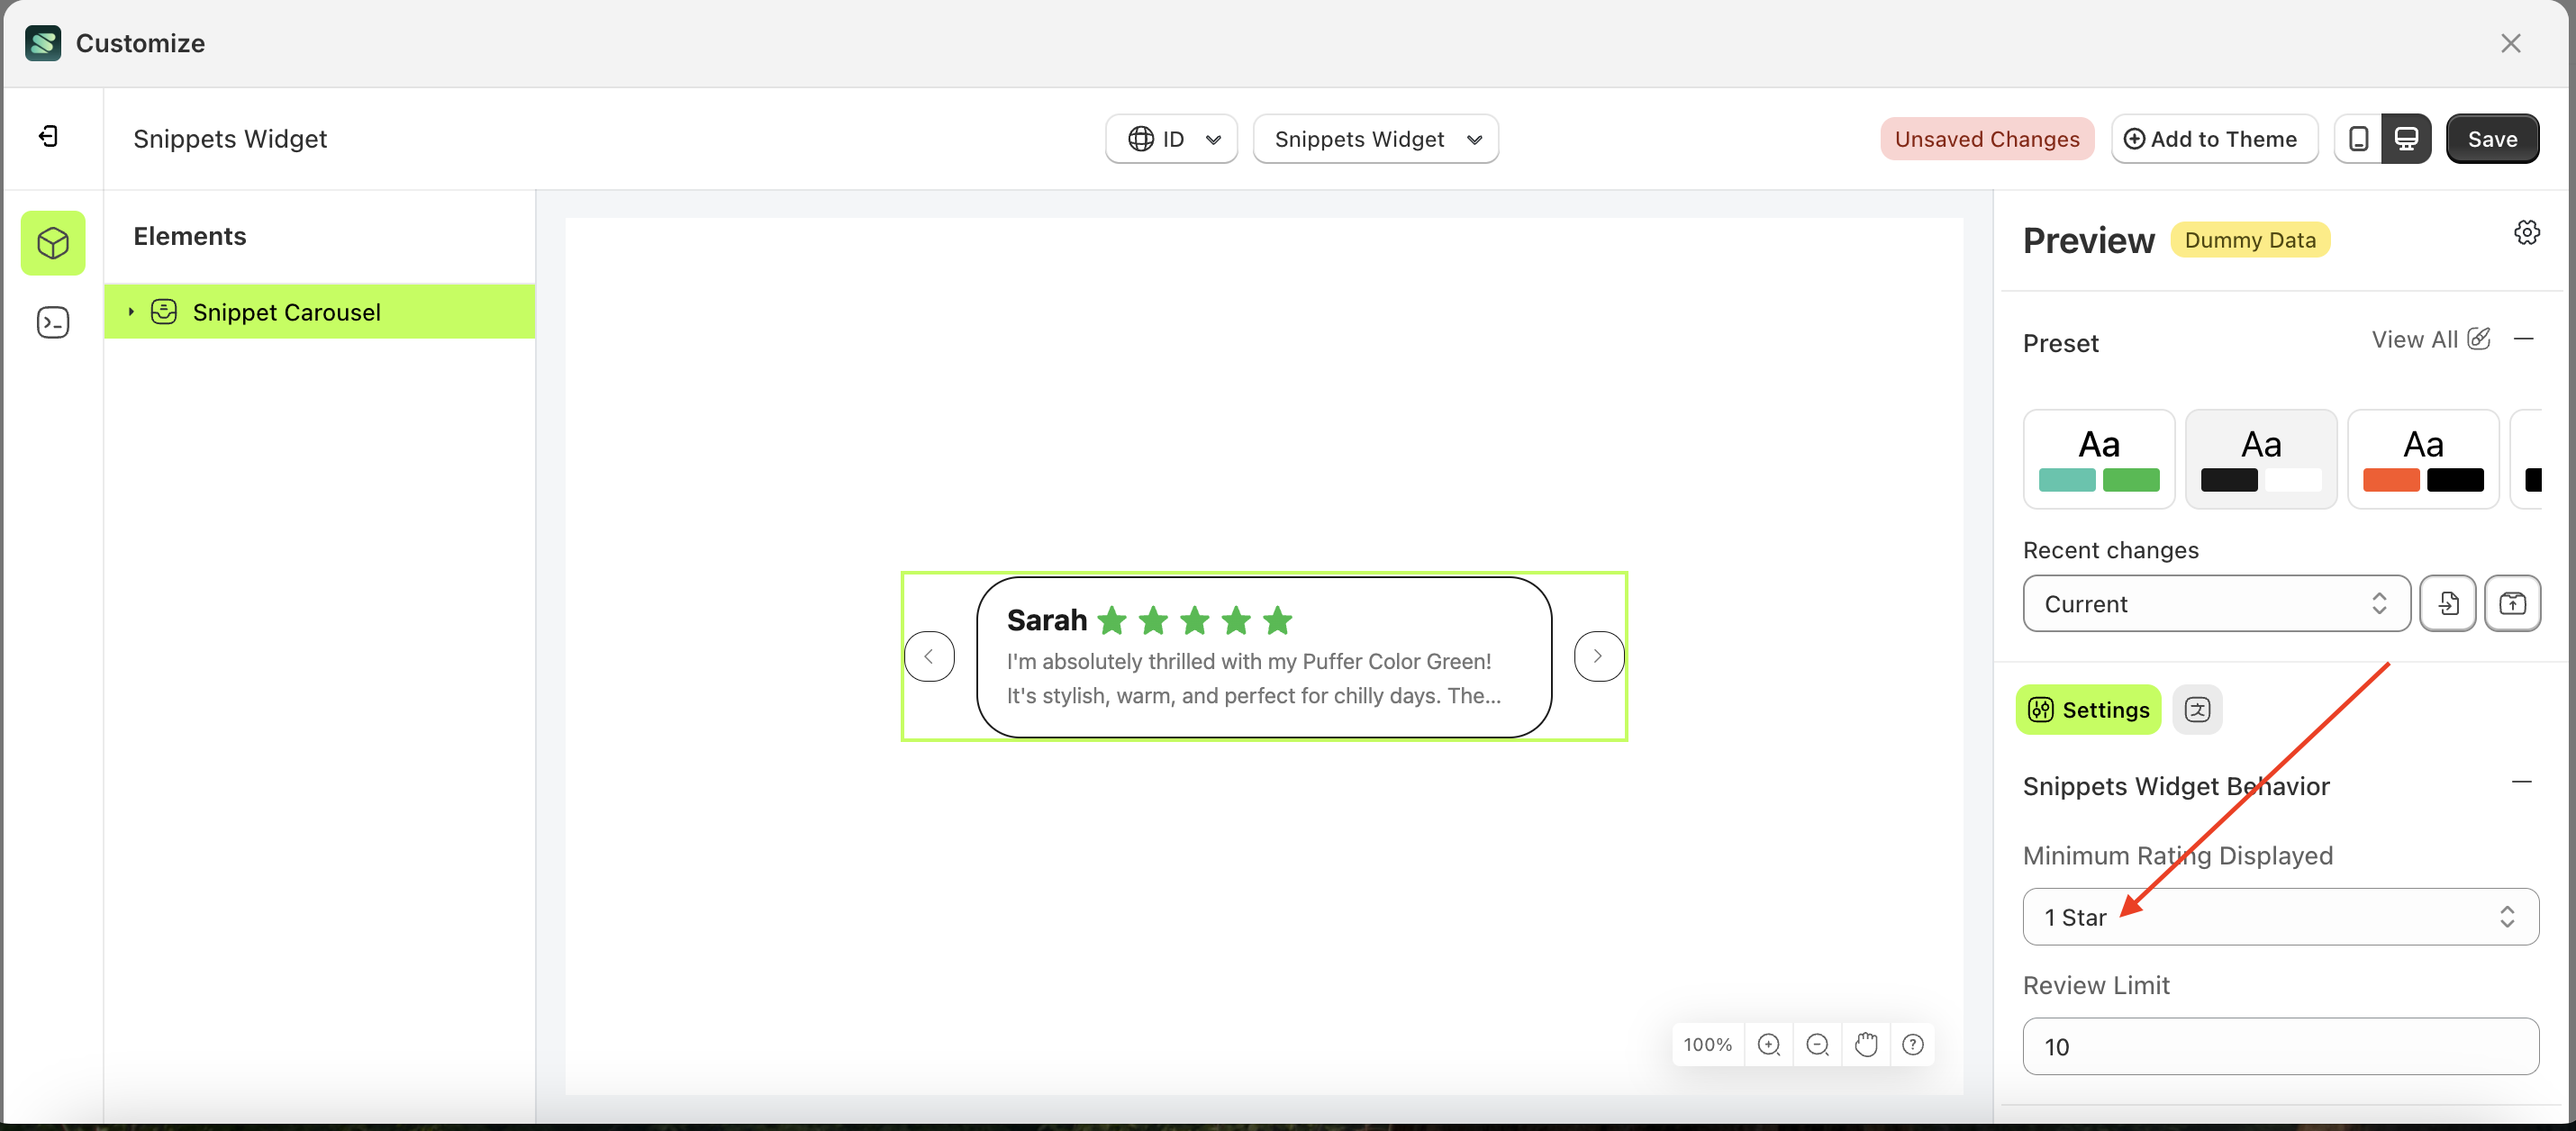Click the preview settings gear icon
This screenshot has width=2576, height=1131.
pos(2526,233)
